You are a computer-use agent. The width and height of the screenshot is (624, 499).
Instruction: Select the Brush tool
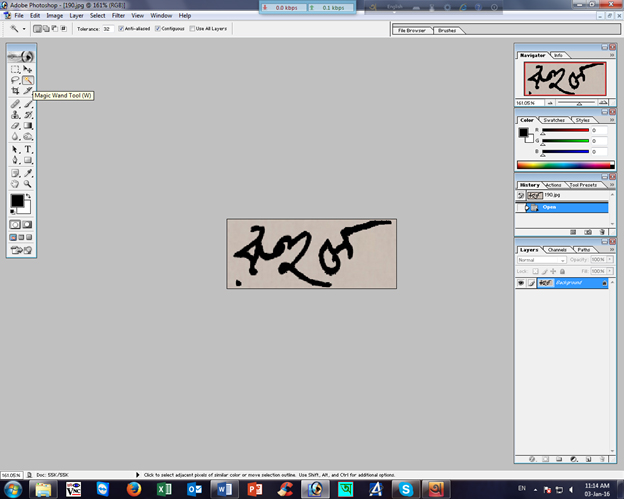pos(27,104)
